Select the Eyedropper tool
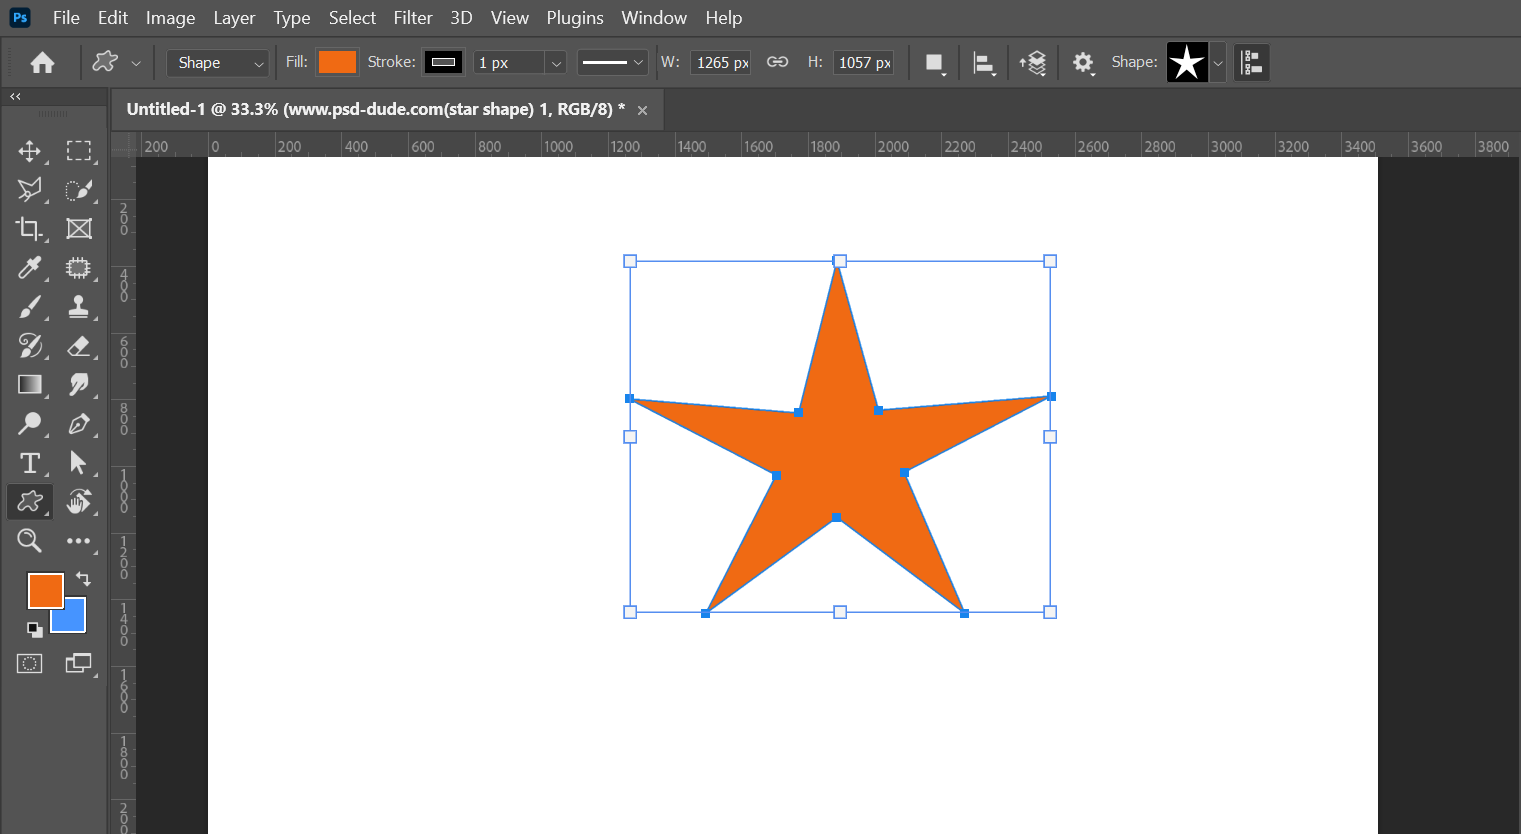This screenshot has width=1521, height=834. click(29, 268)
